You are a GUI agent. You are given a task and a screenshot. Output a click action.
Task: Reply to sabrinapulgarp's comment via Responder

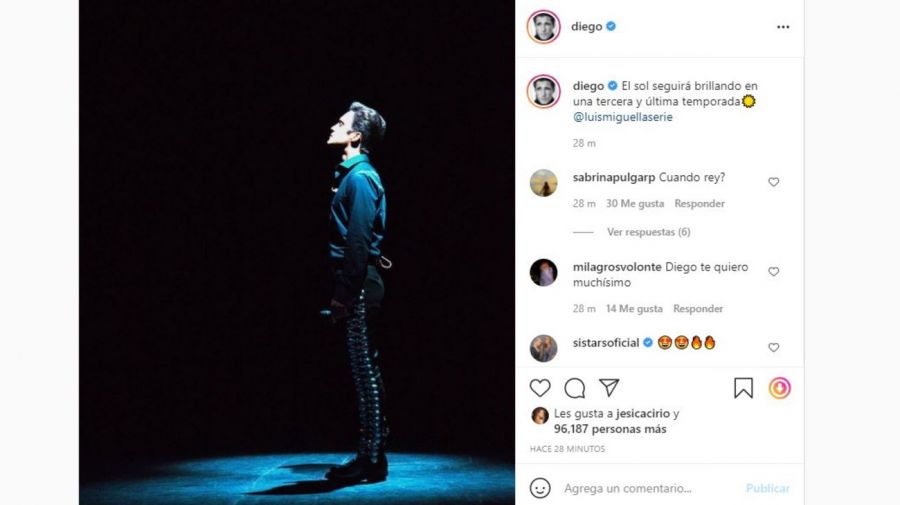(699, 204)
